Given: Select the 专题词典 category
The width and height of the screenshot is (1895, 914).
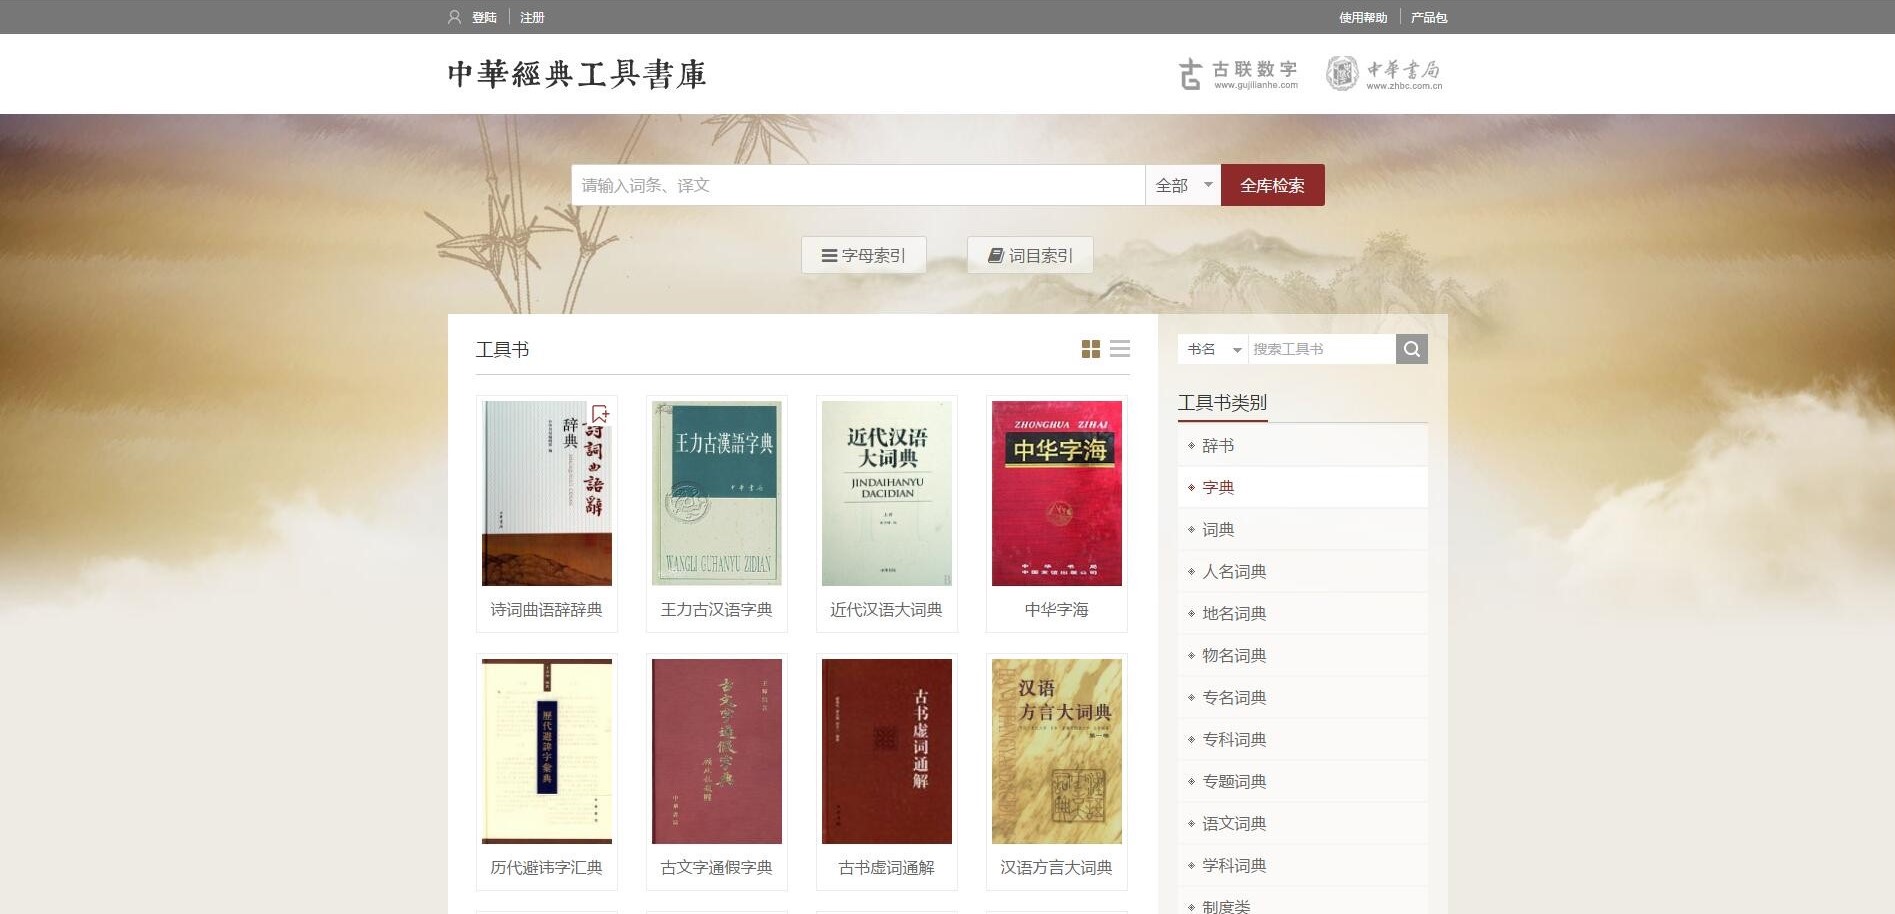Looking at the screenshot, I should (x=1303, y=781).
